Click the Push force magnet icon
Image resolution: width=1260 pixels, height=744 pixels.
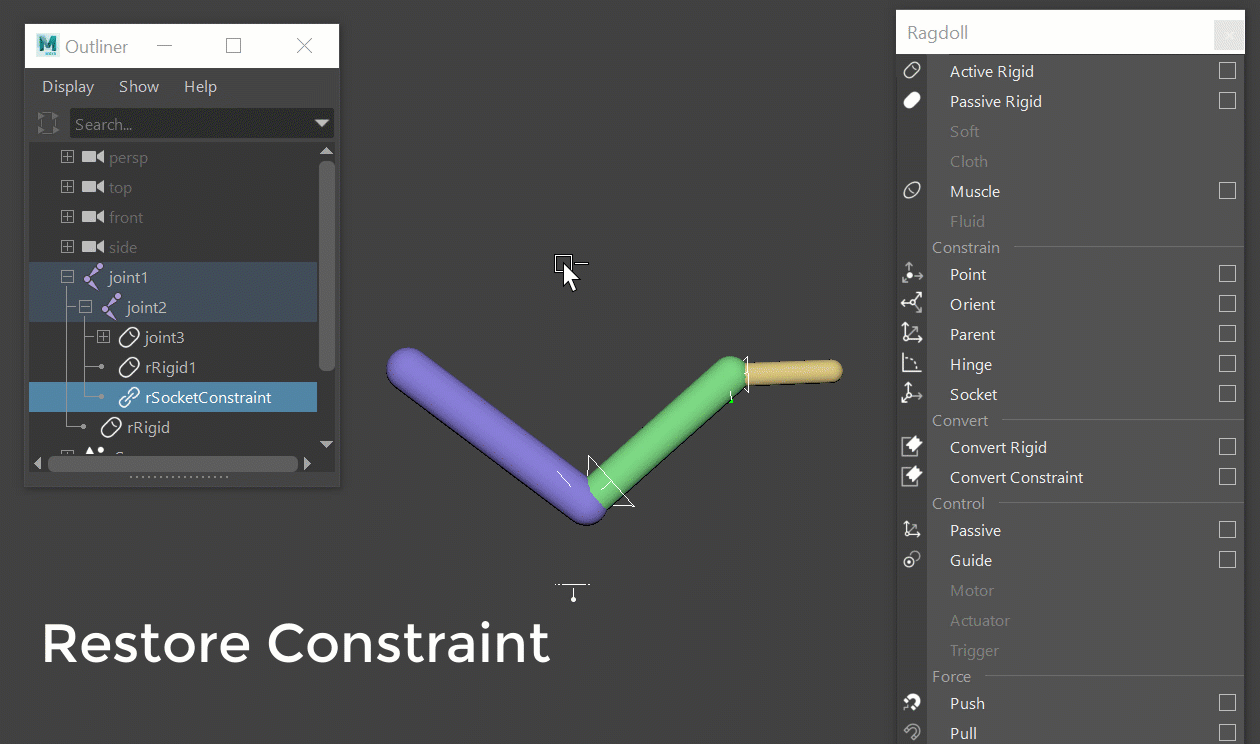(912, 703)
